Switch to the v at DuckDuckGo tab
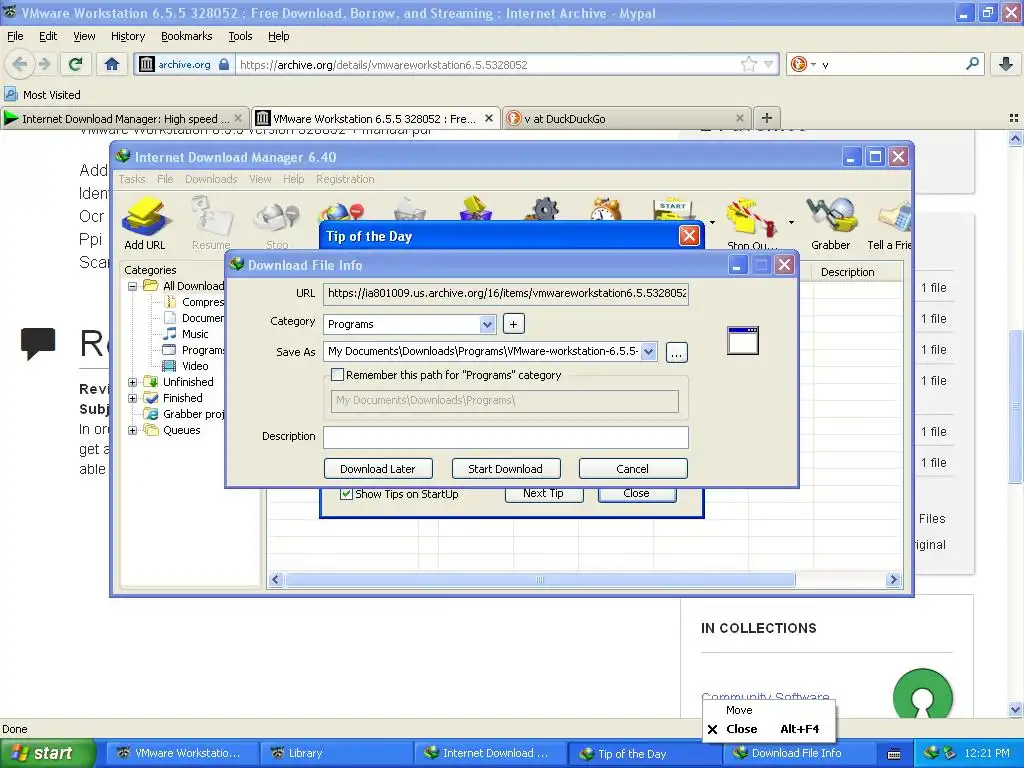 pyautogui.click(x=627, y=118)
